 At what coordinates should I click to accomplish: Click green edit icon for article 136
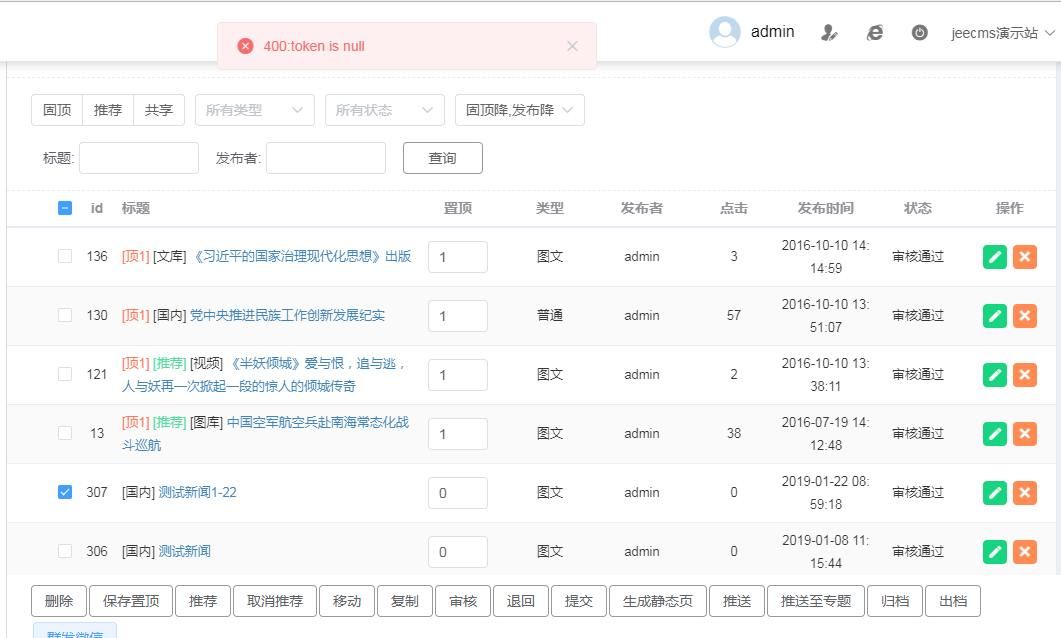pos(994,257)
